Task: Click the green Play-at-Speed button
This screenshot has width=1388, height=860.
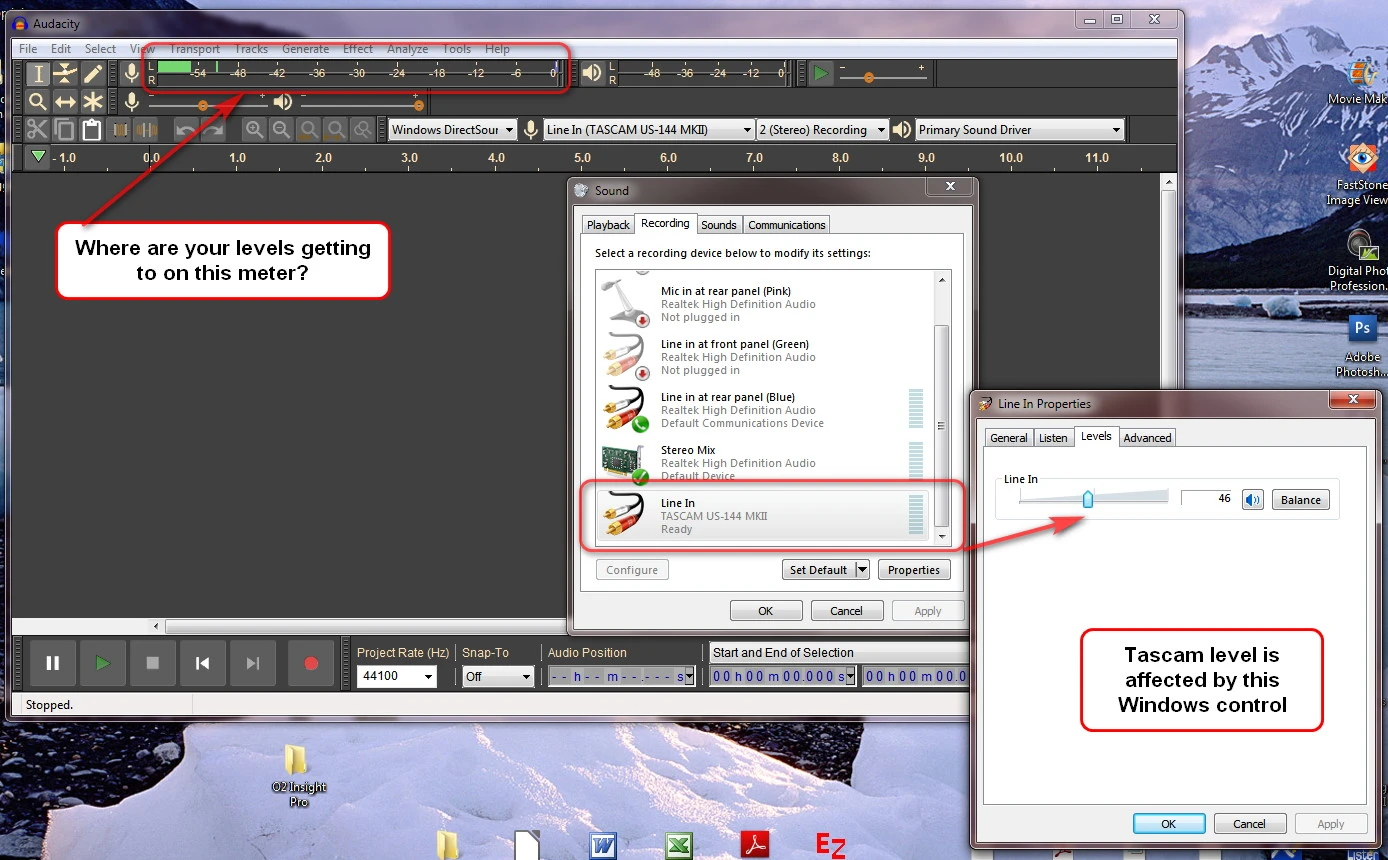Action: (821, 73)
